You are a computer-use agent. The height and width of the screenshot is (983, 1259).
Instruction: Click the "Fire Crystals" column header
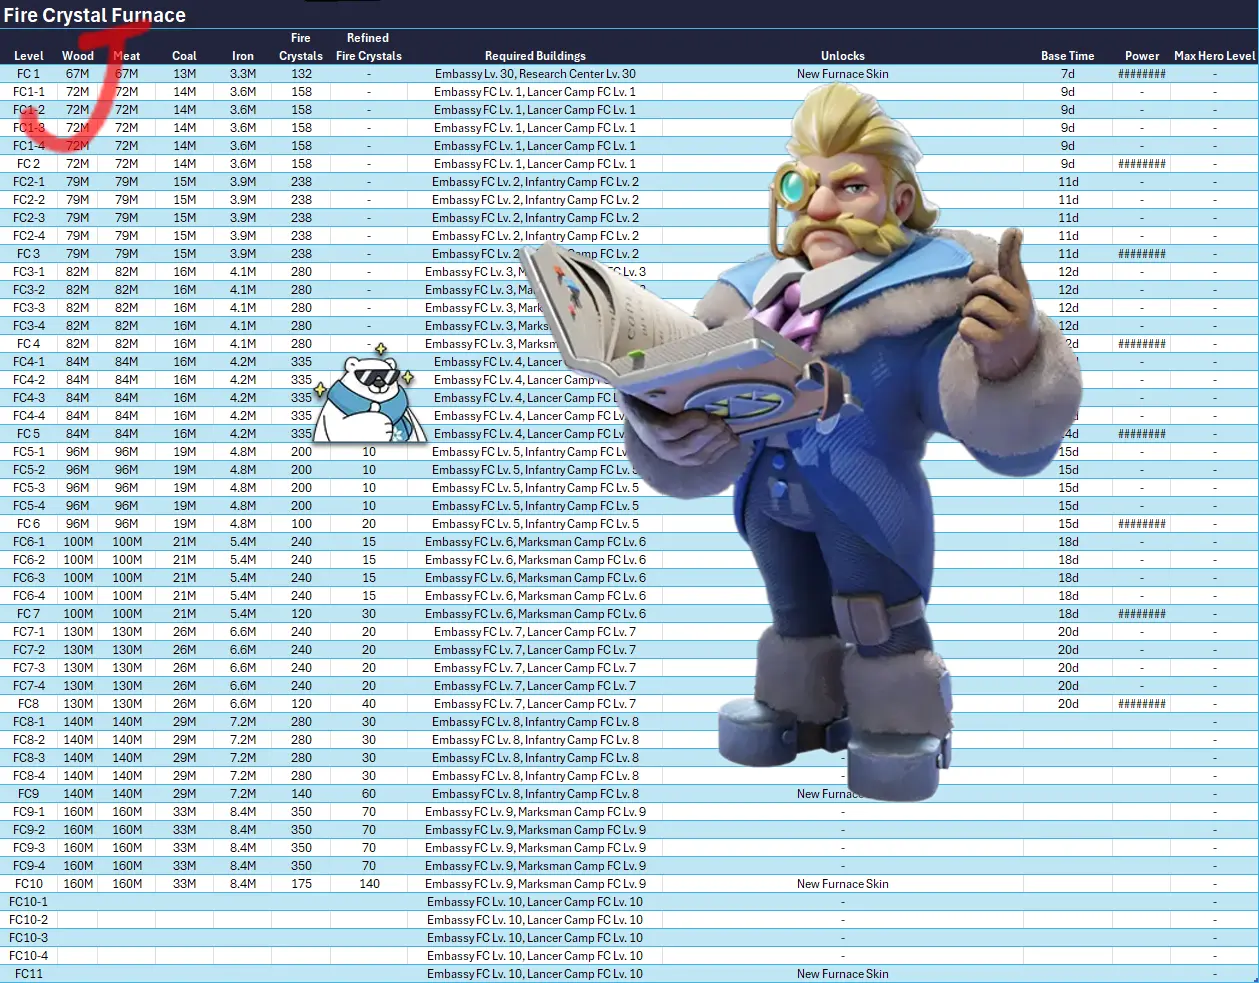click(301, 47)
